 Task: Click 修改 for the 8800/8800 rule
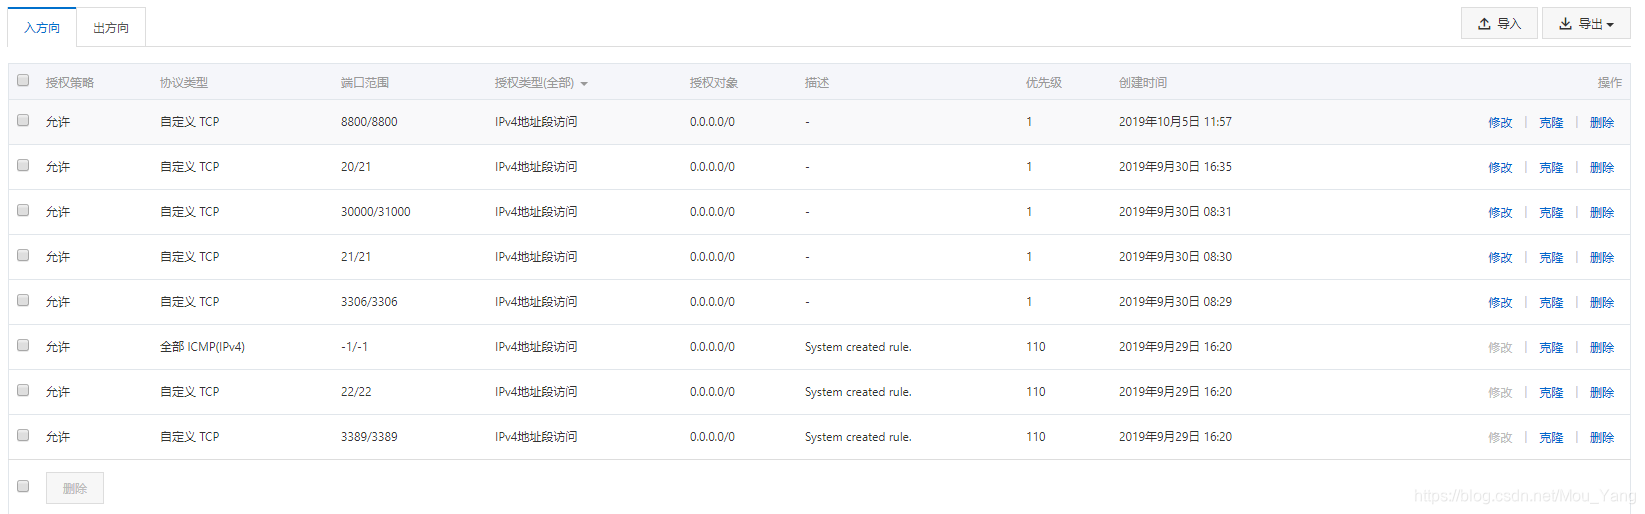click(x=1500, y=123)
